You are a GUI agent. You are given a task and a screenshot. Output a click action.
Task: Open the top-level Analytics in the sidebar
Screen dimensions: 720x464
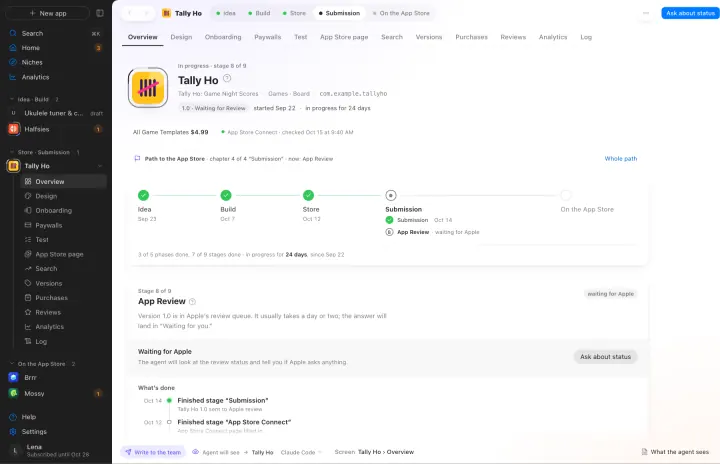pyautogui.click(x=55, y=77)
